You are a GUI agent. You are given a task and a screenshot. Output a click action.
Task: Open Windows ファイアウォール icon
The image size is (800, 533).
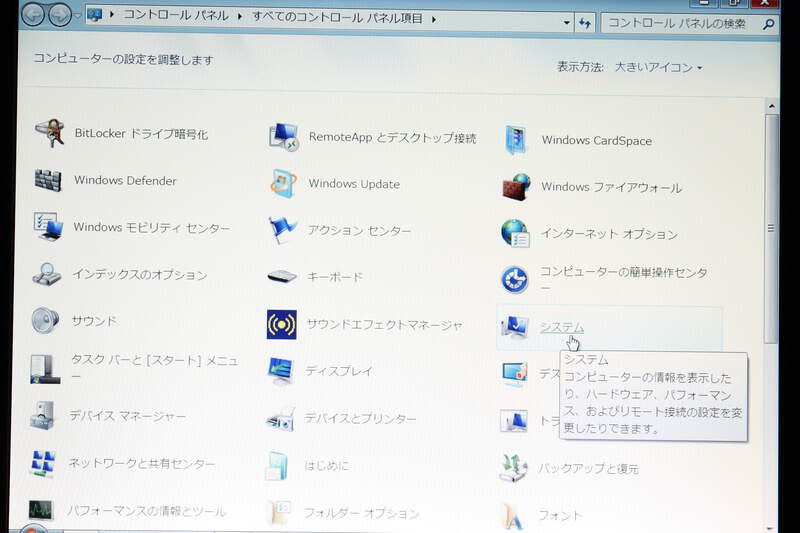click(x=516, y=187)
